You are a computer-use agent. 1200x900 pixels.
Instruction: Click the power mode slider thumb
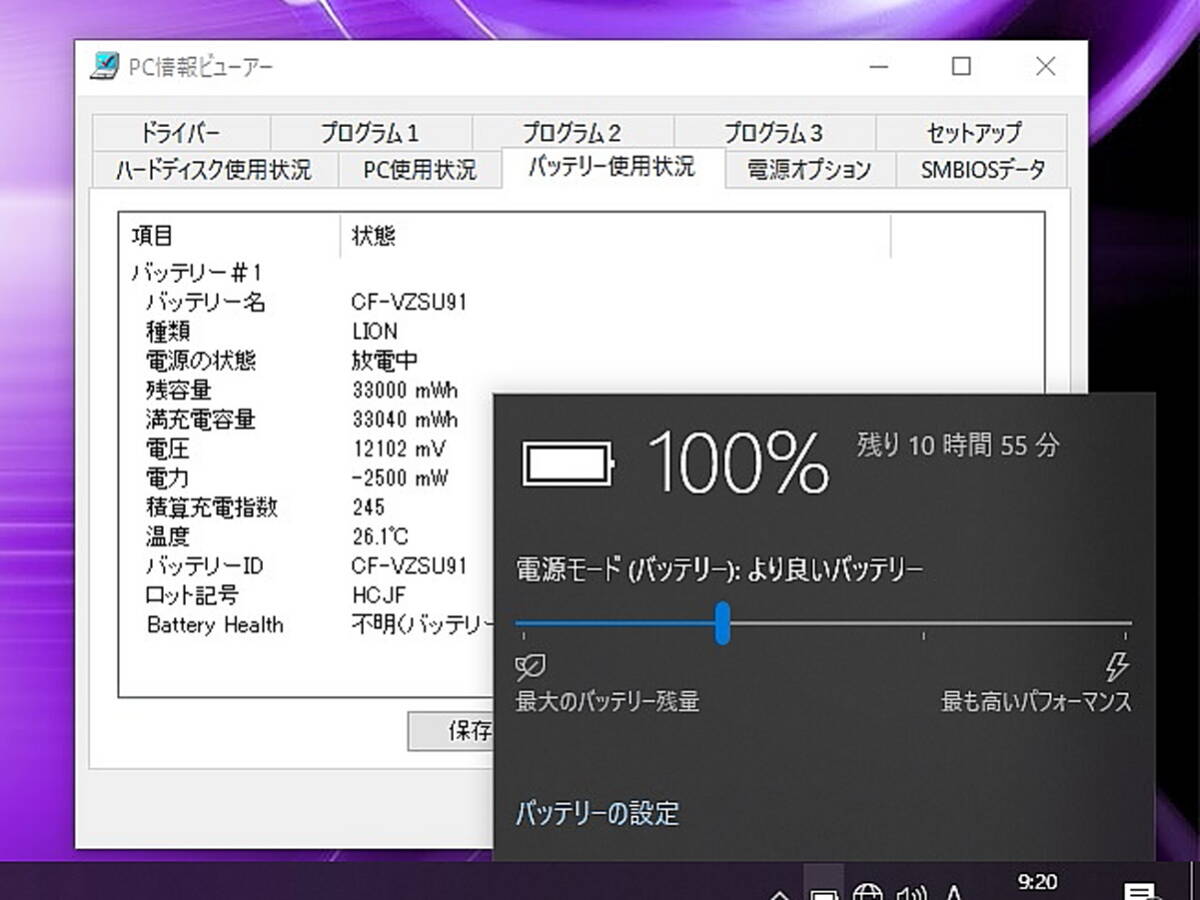coord(723,623)
